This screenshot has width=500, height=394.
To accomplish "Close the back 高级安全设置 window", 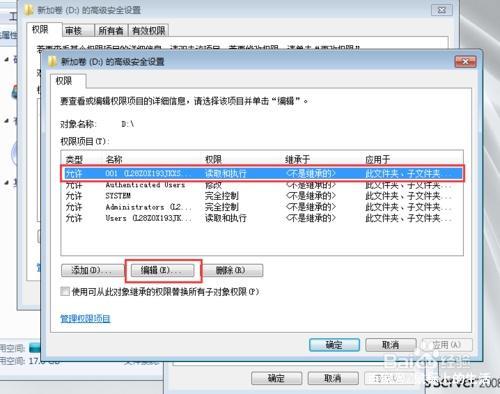I will pos(442,10).
